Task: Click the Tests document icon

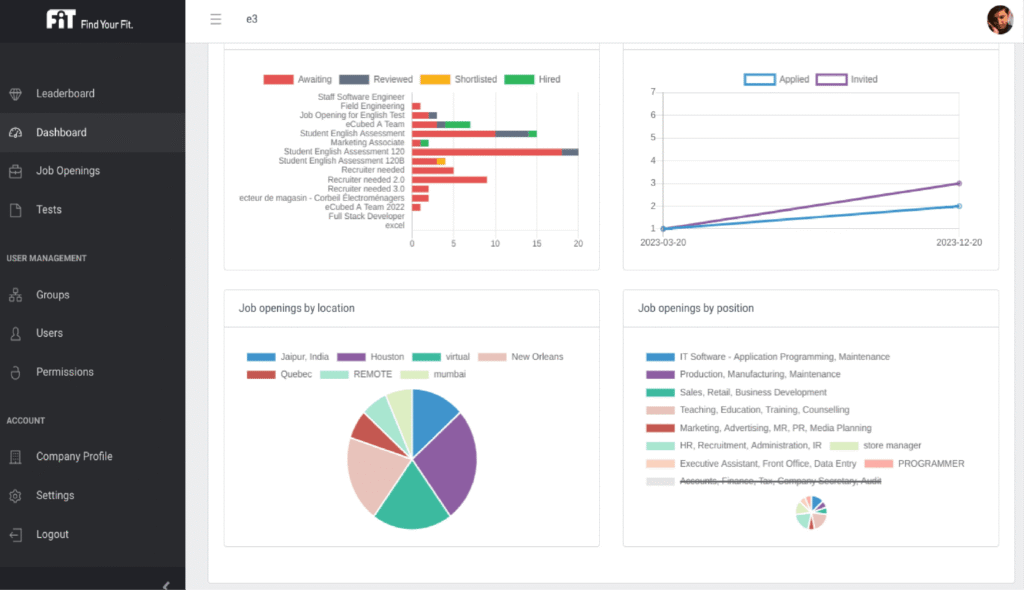Action: (x=15, y=210)
